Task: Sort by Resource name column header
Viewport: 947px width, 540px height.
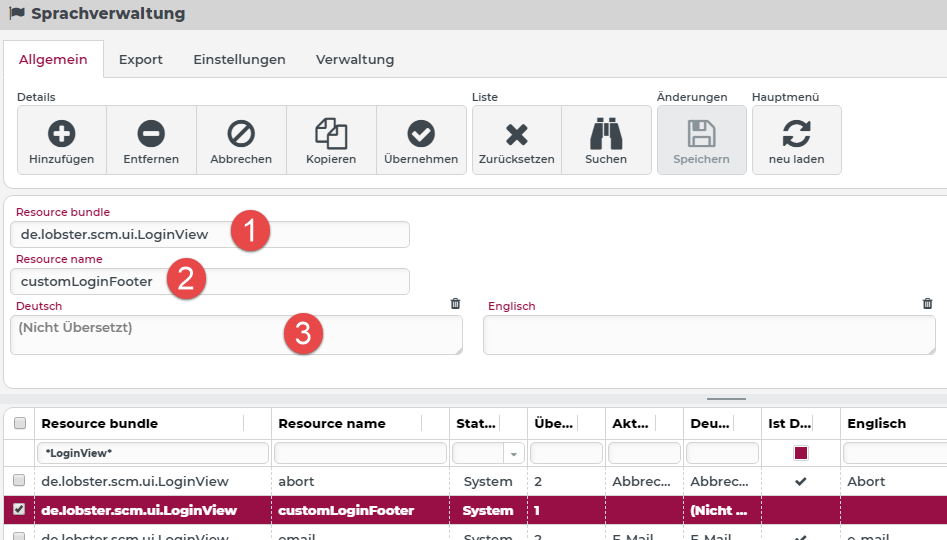Action: (332, 424)
